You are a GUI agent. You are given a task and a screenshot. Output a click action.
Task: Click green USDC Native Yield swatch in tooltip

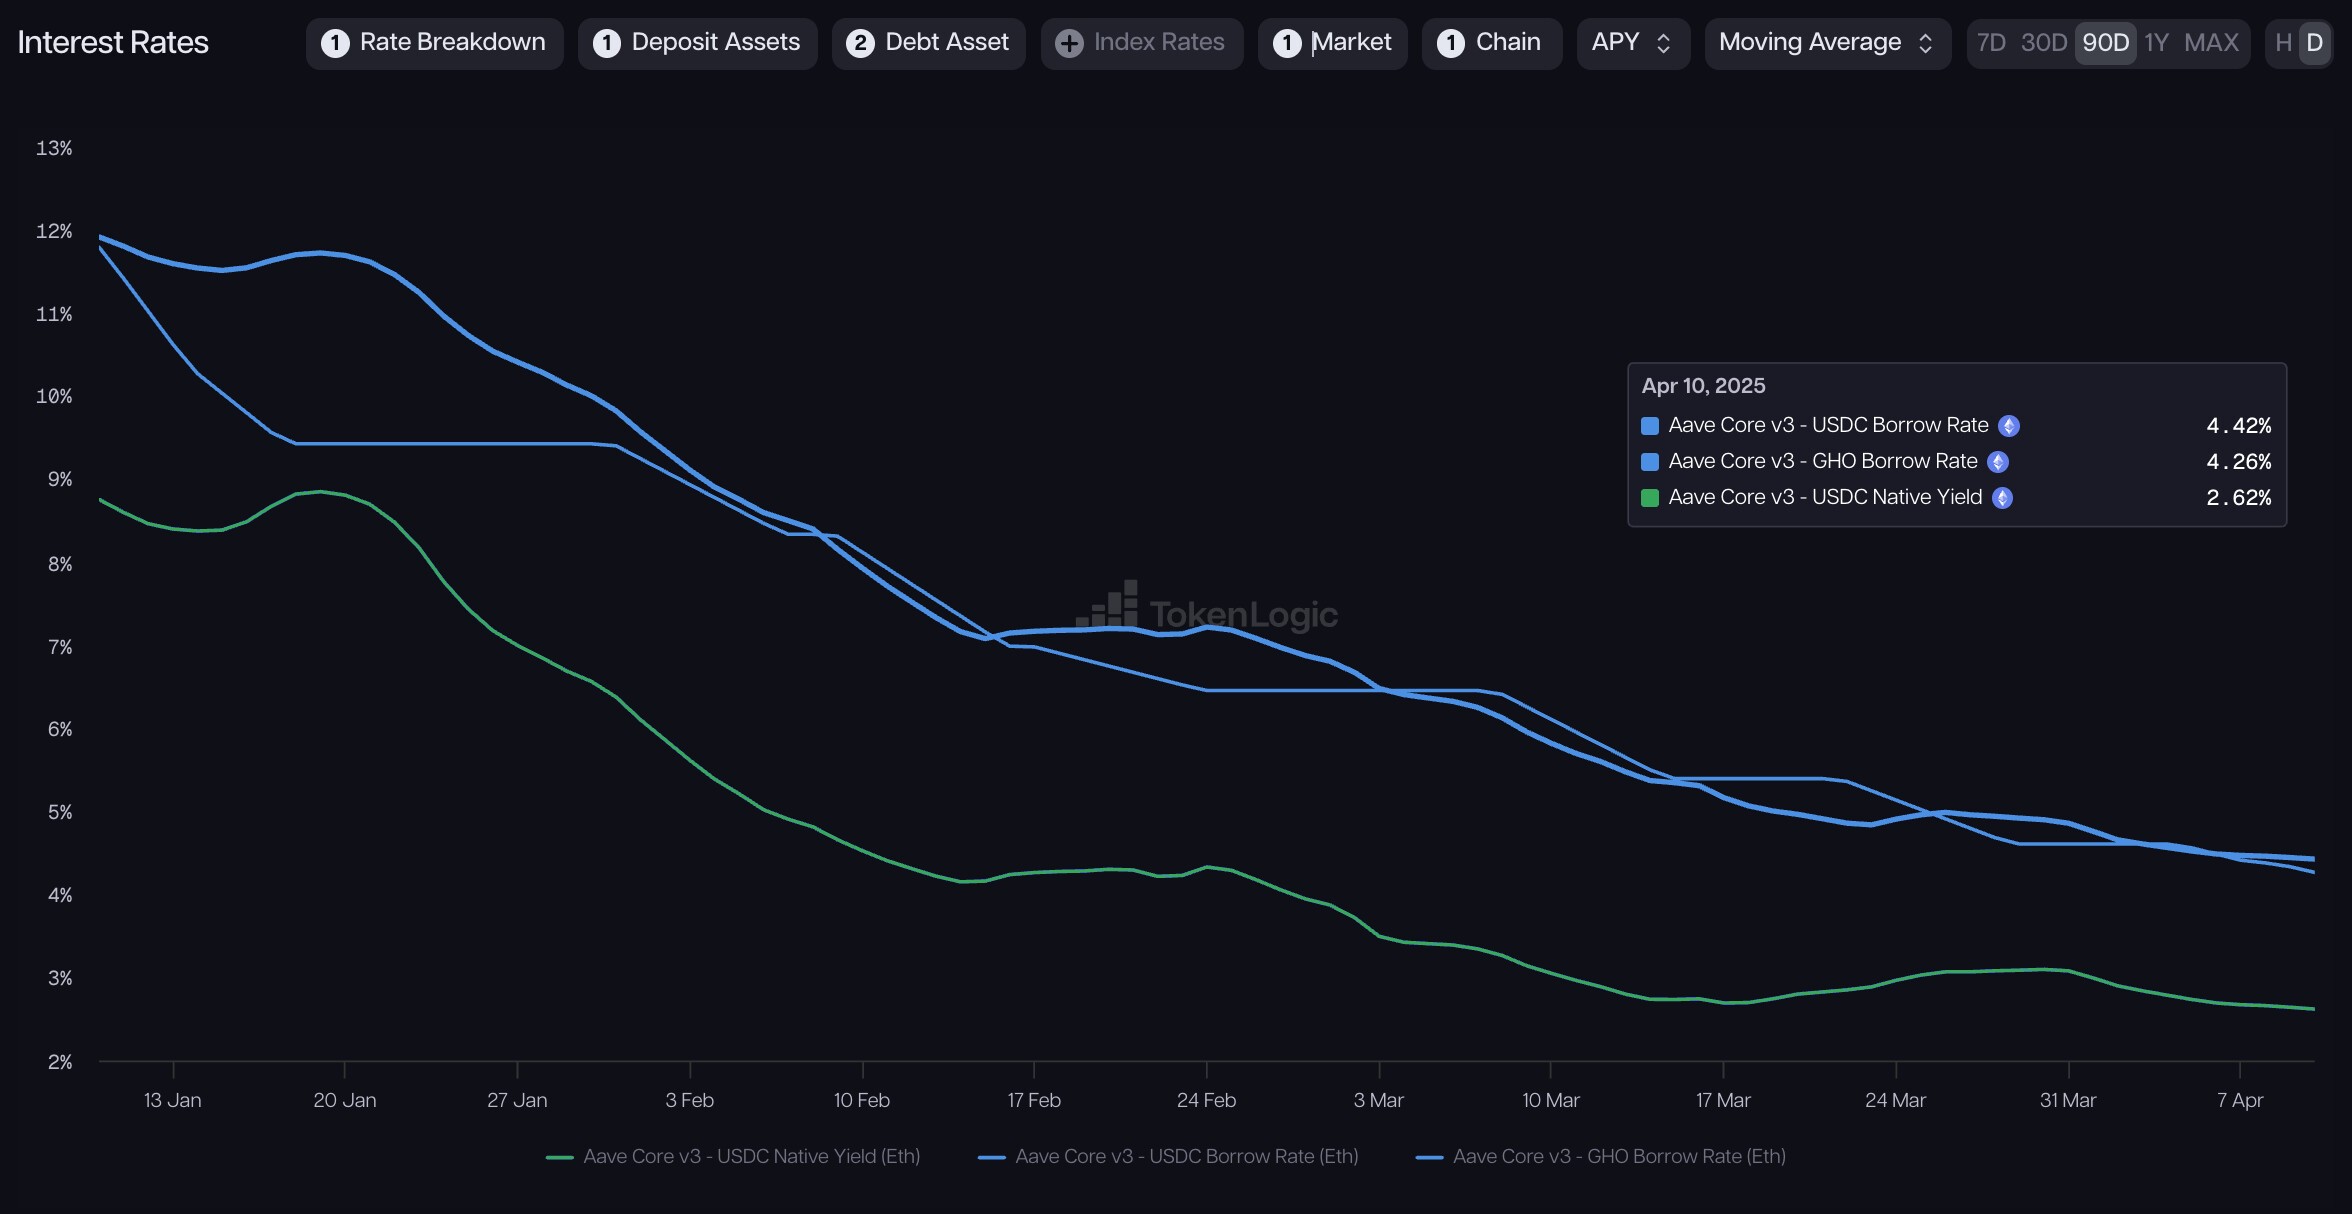point(1650,498)
